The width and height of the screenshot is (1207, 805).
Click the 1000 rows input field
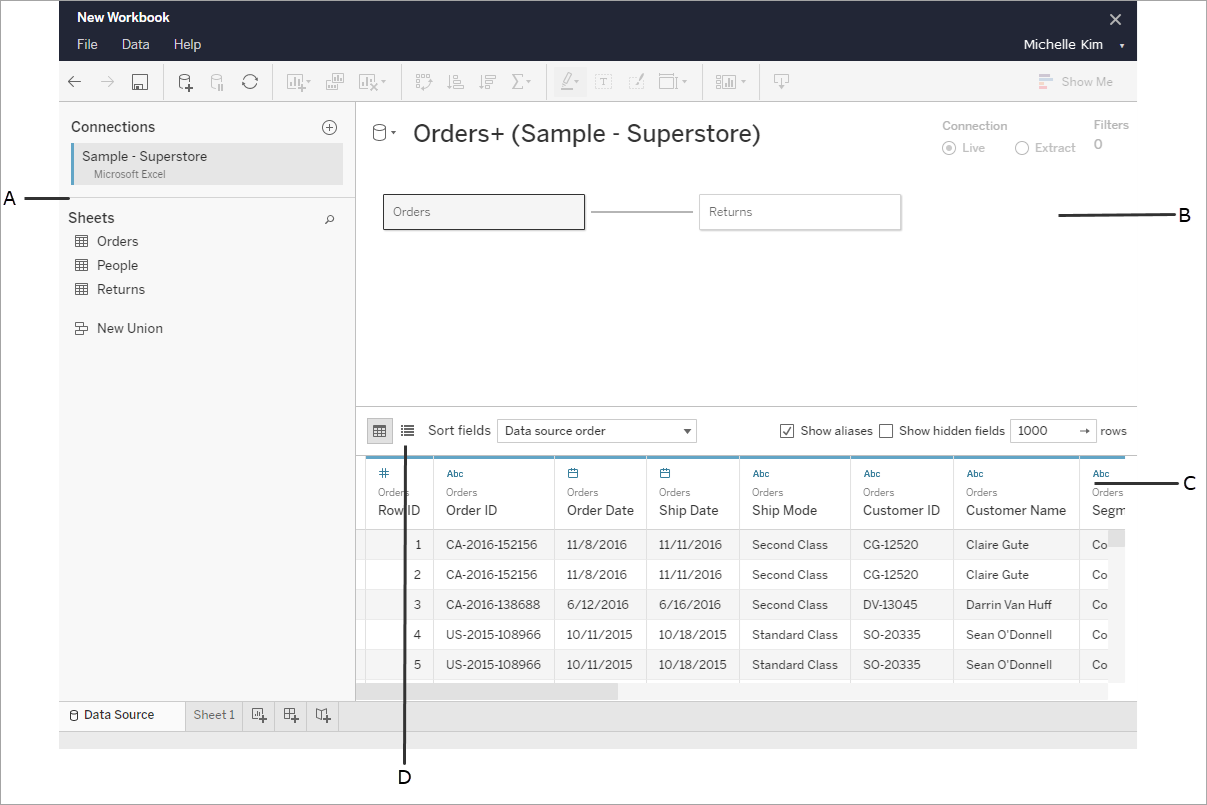coord(1045,430)
